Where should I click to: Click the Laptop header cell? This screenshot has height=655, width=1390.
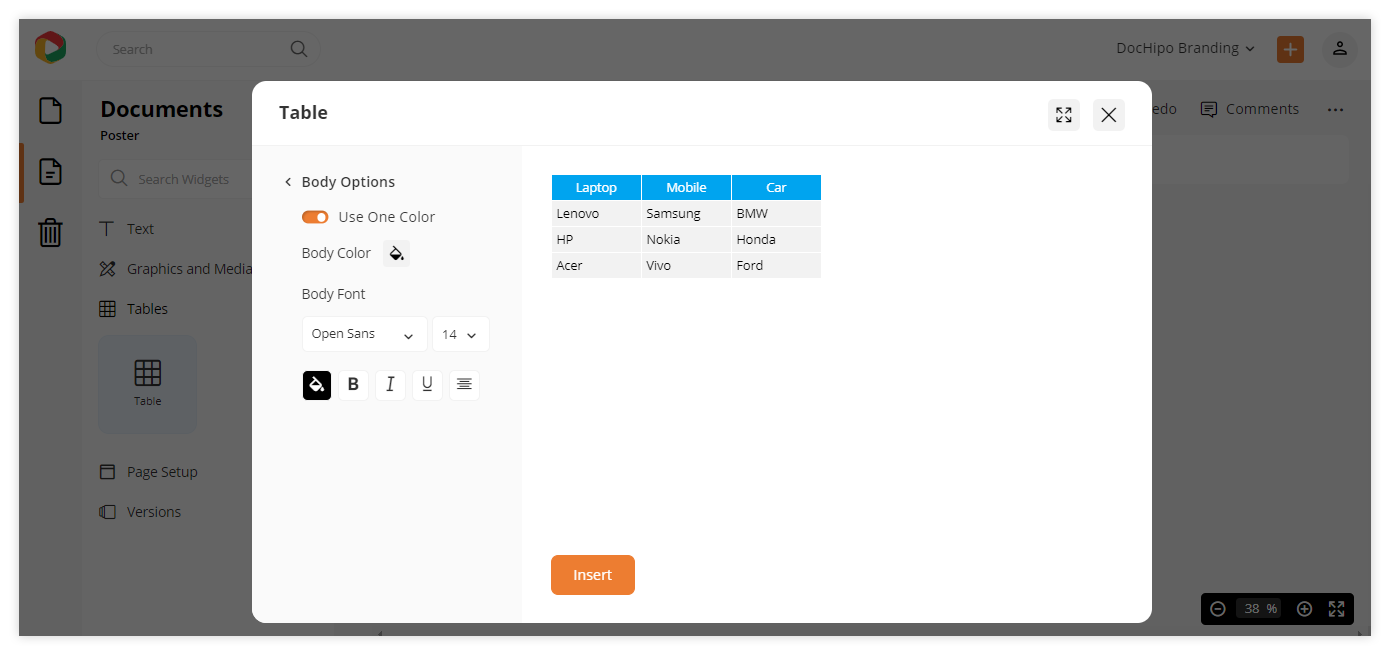click(x=596, y=188)
